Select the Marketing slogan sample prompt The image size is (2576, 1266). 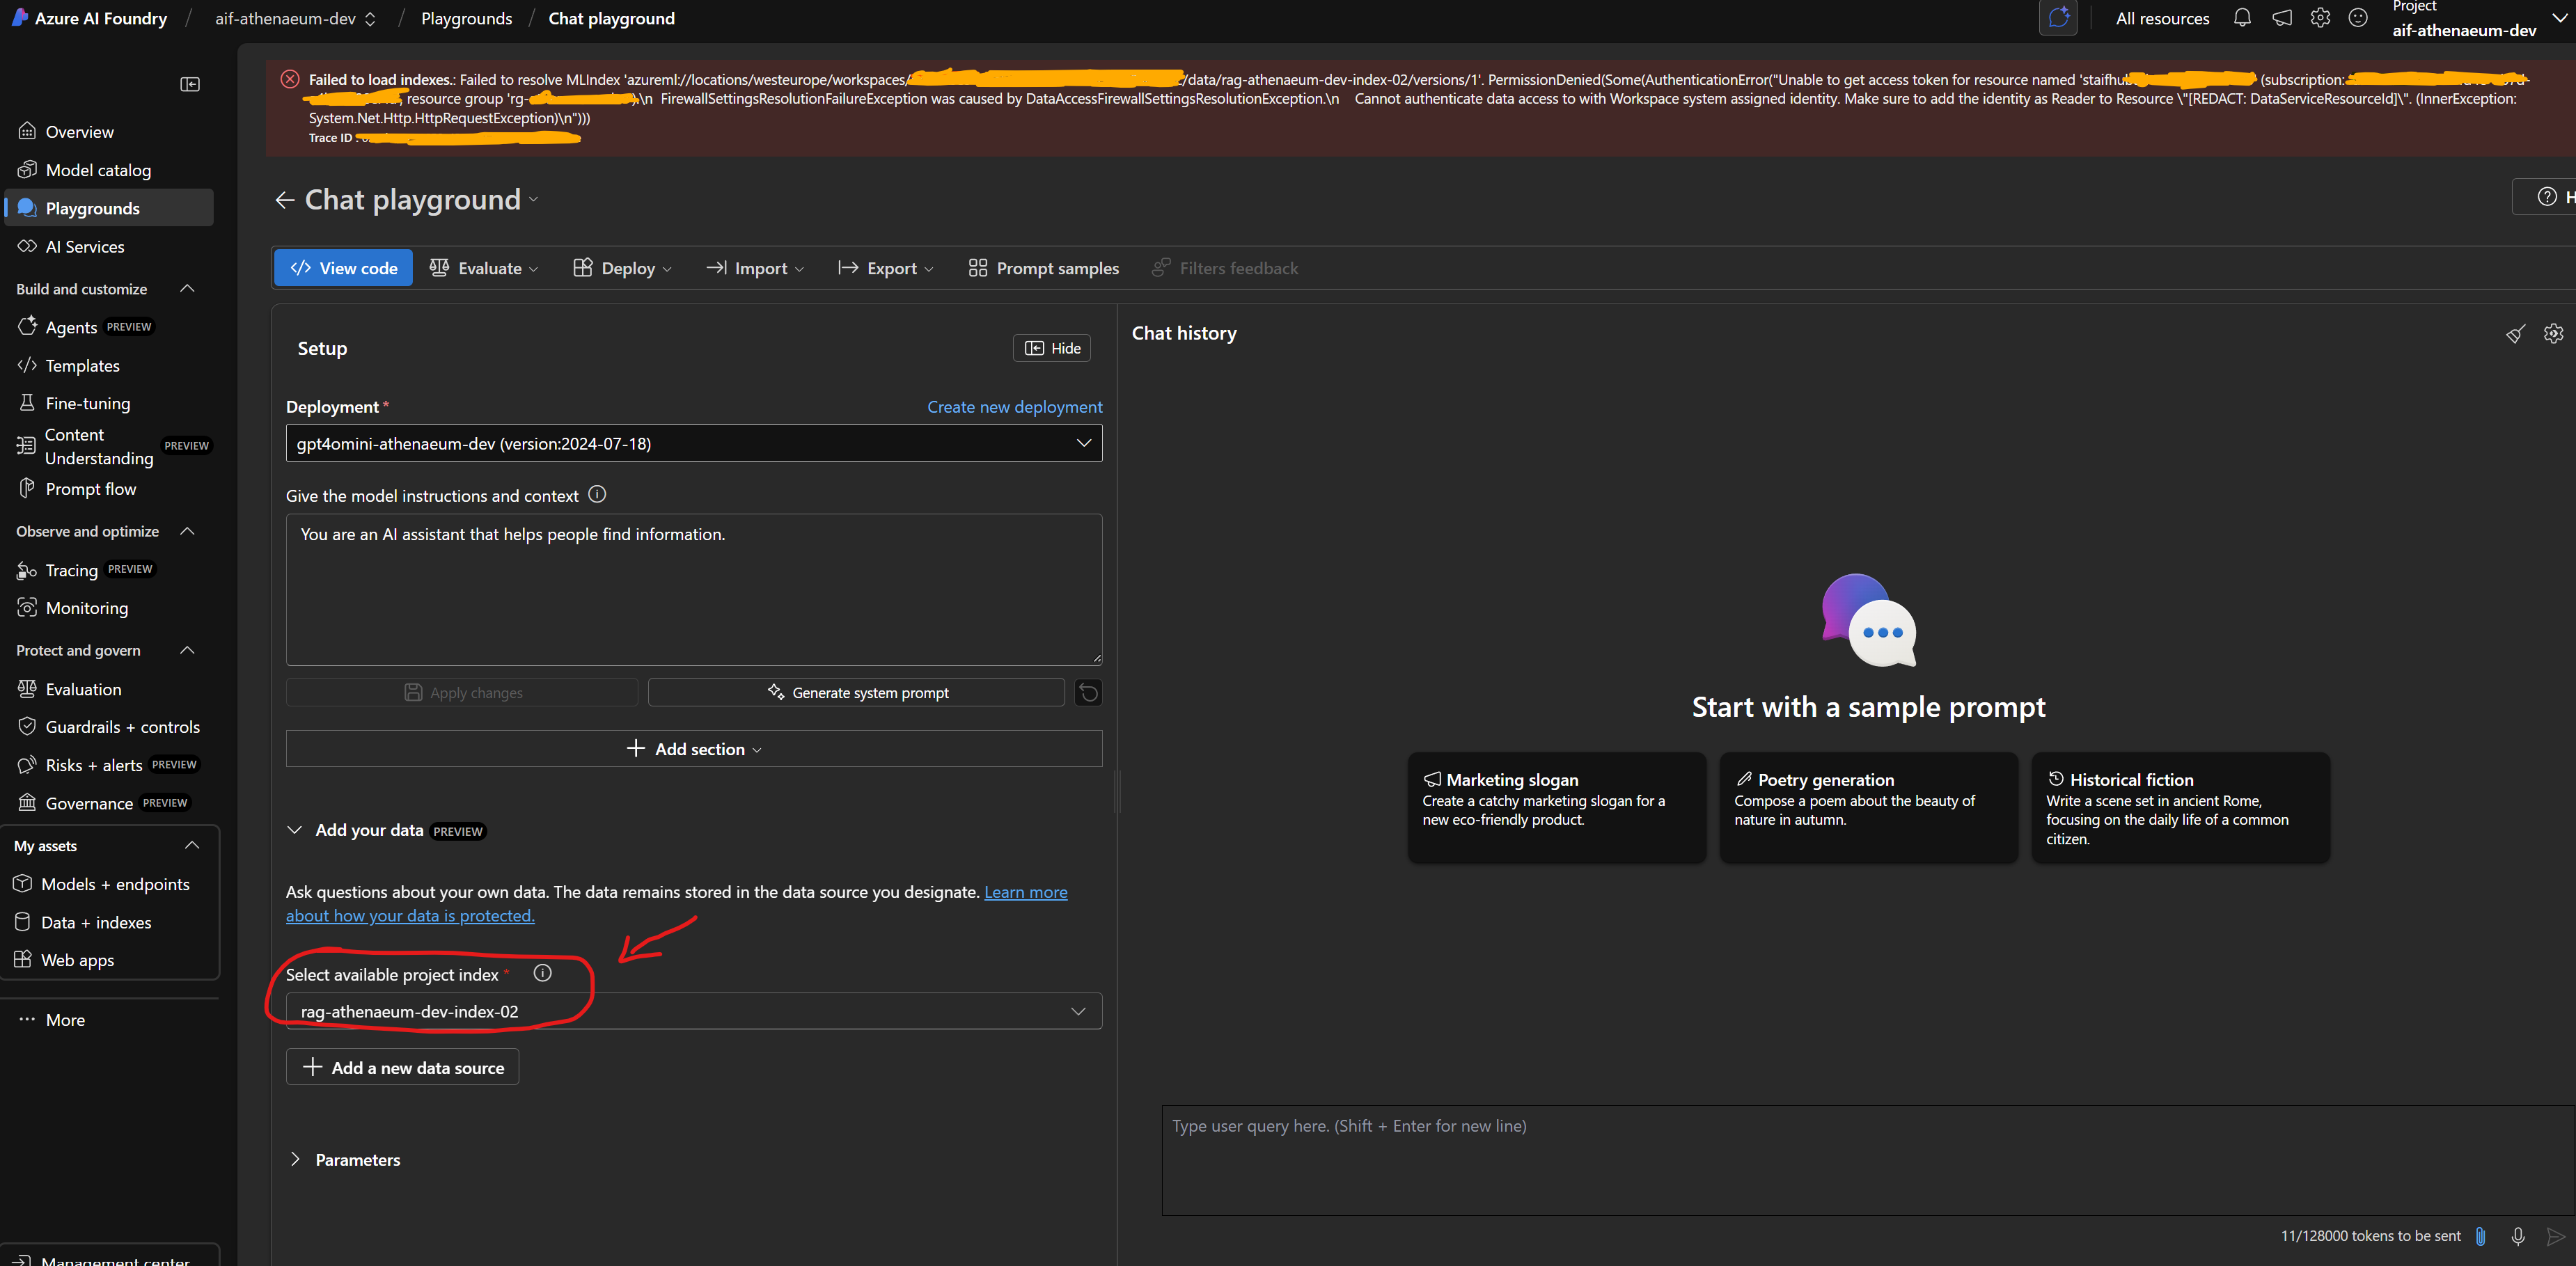click(x=1557, y=807)
